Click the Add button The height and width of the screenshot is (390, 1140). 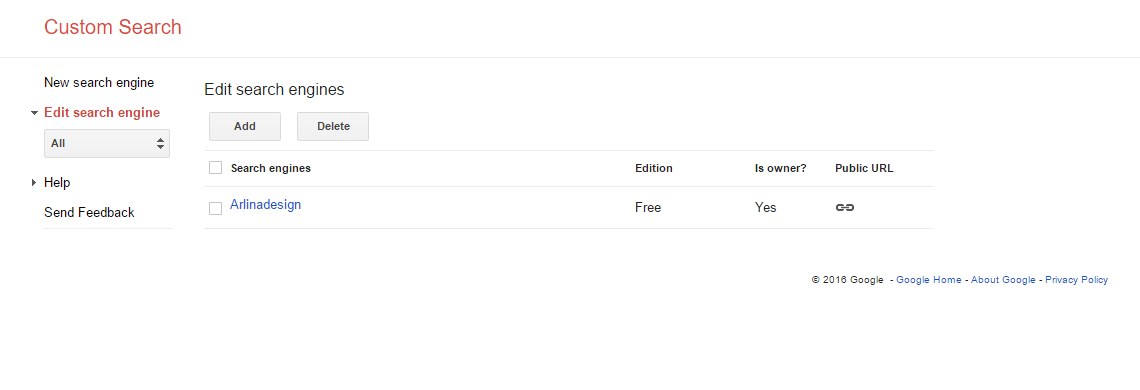[x=245, y=127]
